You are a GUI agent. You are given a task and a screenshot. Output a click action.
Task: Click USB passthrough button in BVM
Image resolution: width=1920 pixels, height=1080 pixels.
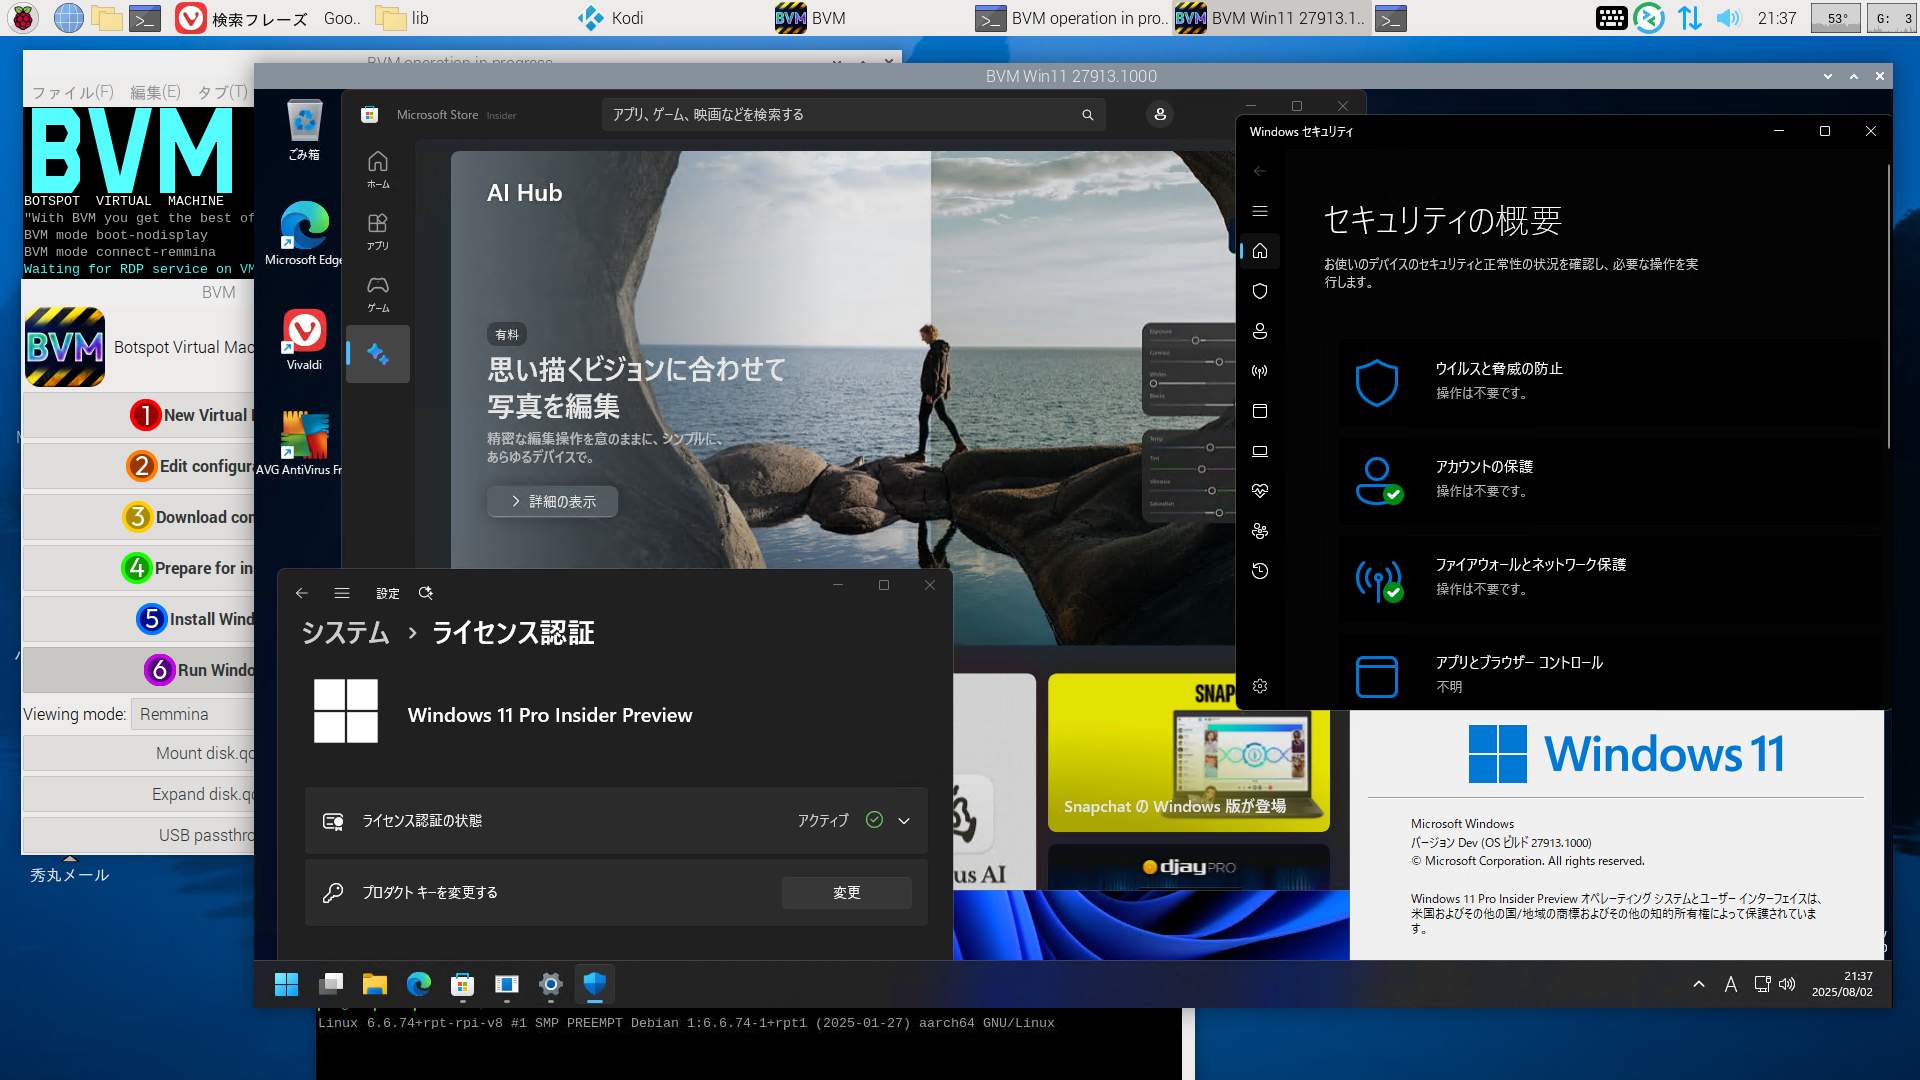(x=139, y=835)
